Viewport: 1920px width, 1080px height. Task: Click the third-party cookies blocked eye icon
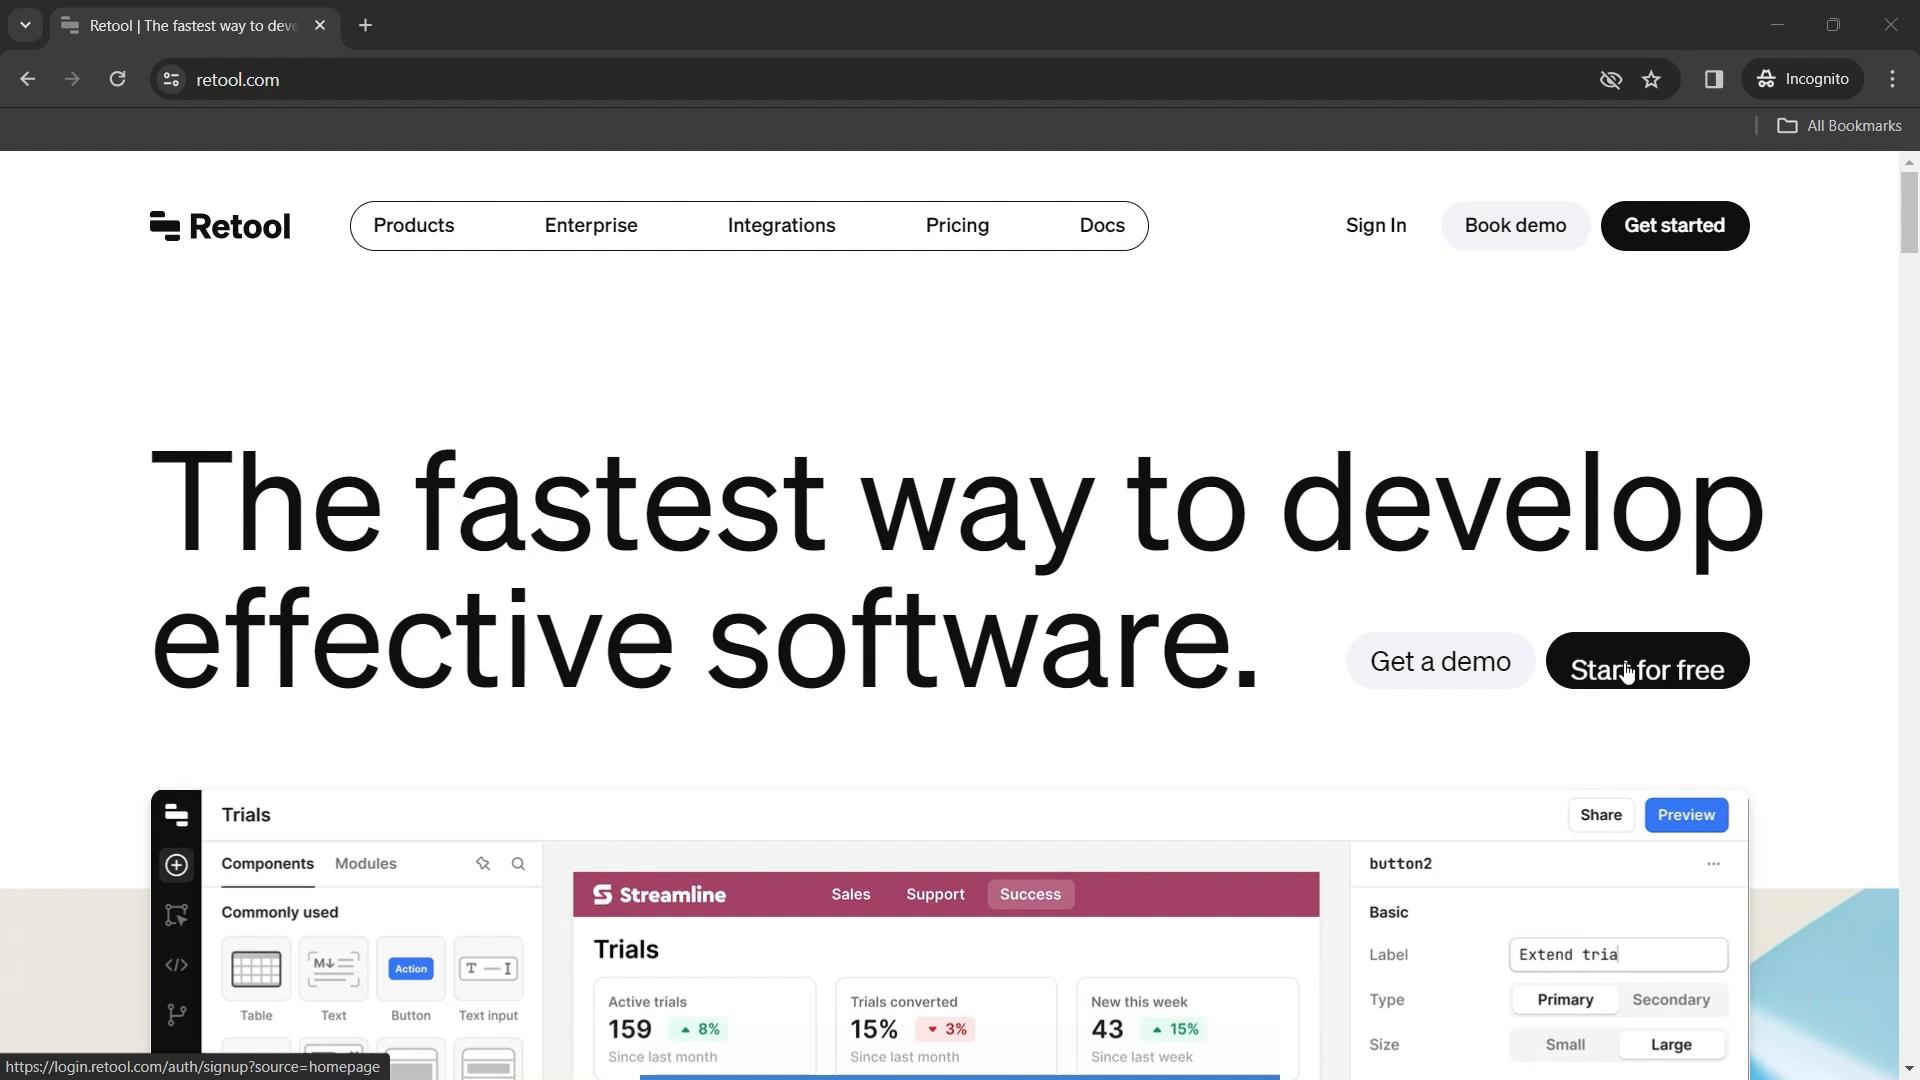(x=1610, y=79)
